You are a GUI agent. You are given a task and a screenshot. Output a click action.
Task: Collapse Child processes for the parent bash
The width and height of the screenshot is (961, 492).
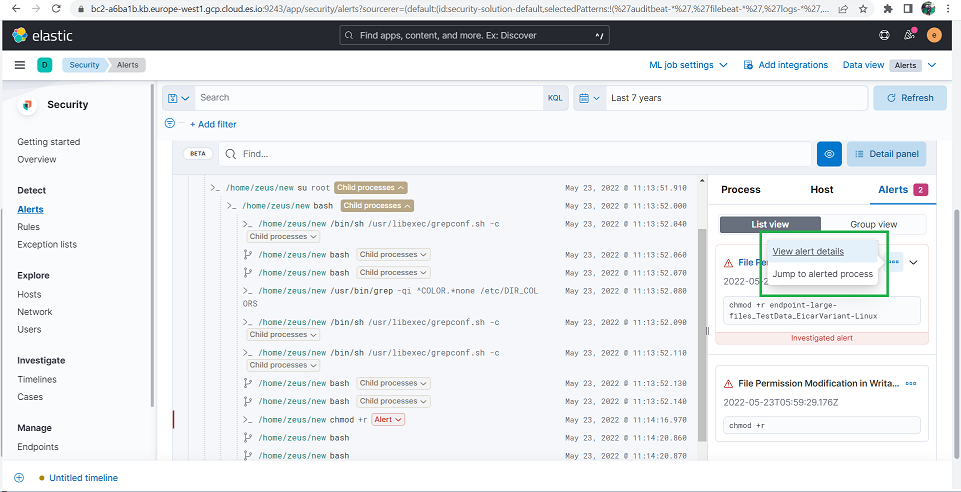pos(377,205)
